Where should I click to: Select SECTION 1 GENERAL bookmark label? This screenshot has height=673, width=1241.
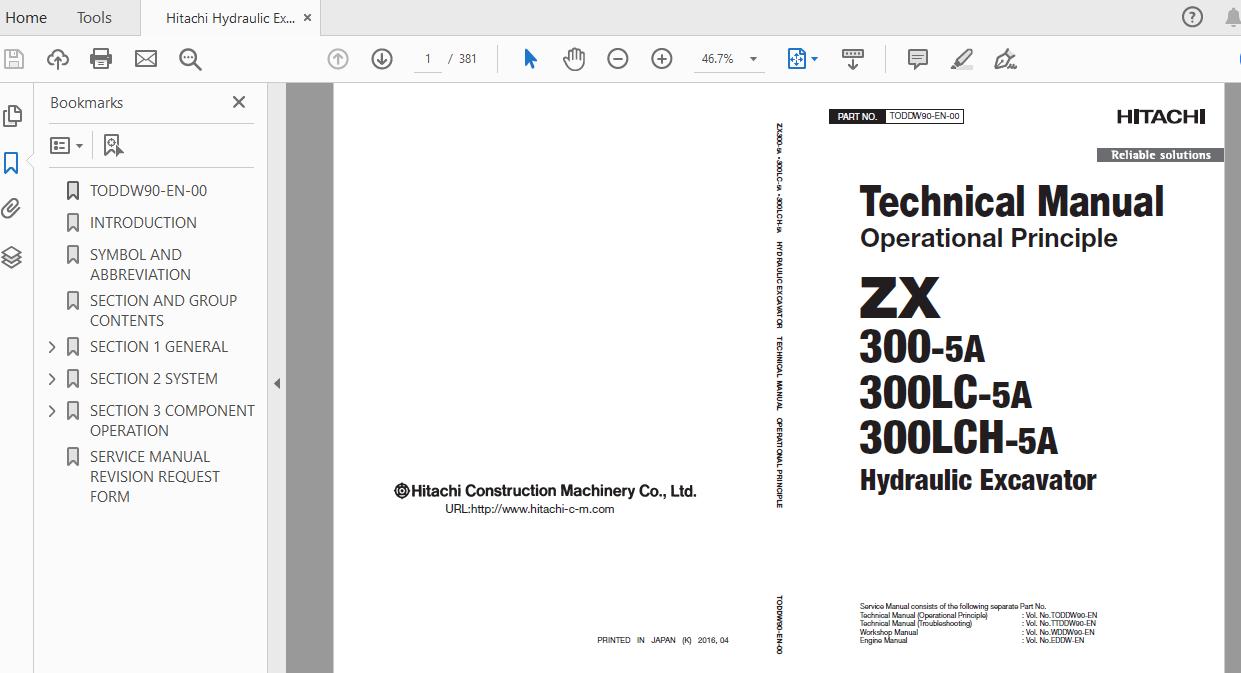(159, 347)
